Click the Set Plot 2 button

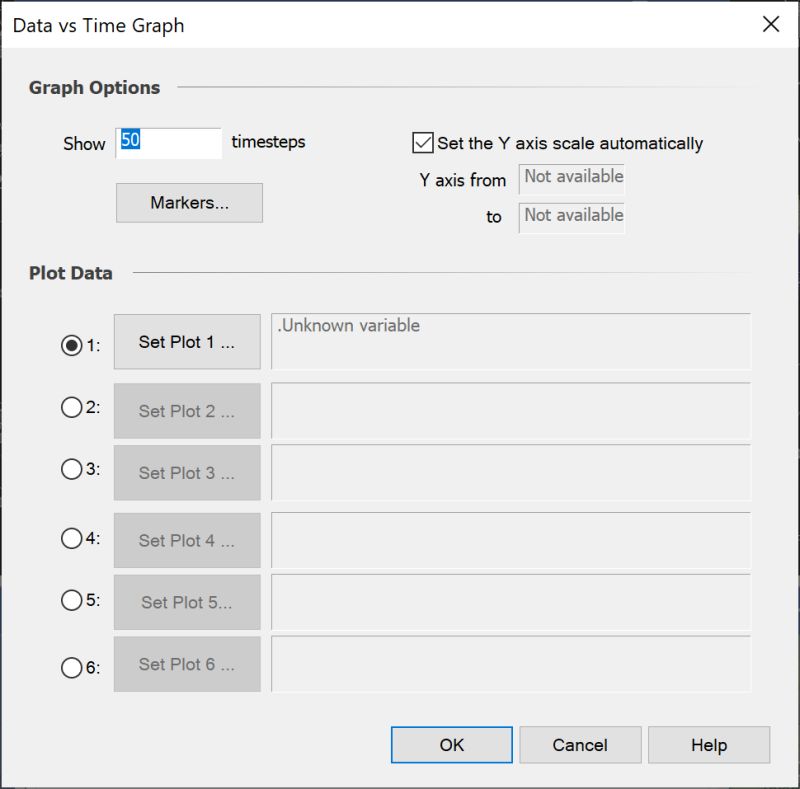point(187,411)
